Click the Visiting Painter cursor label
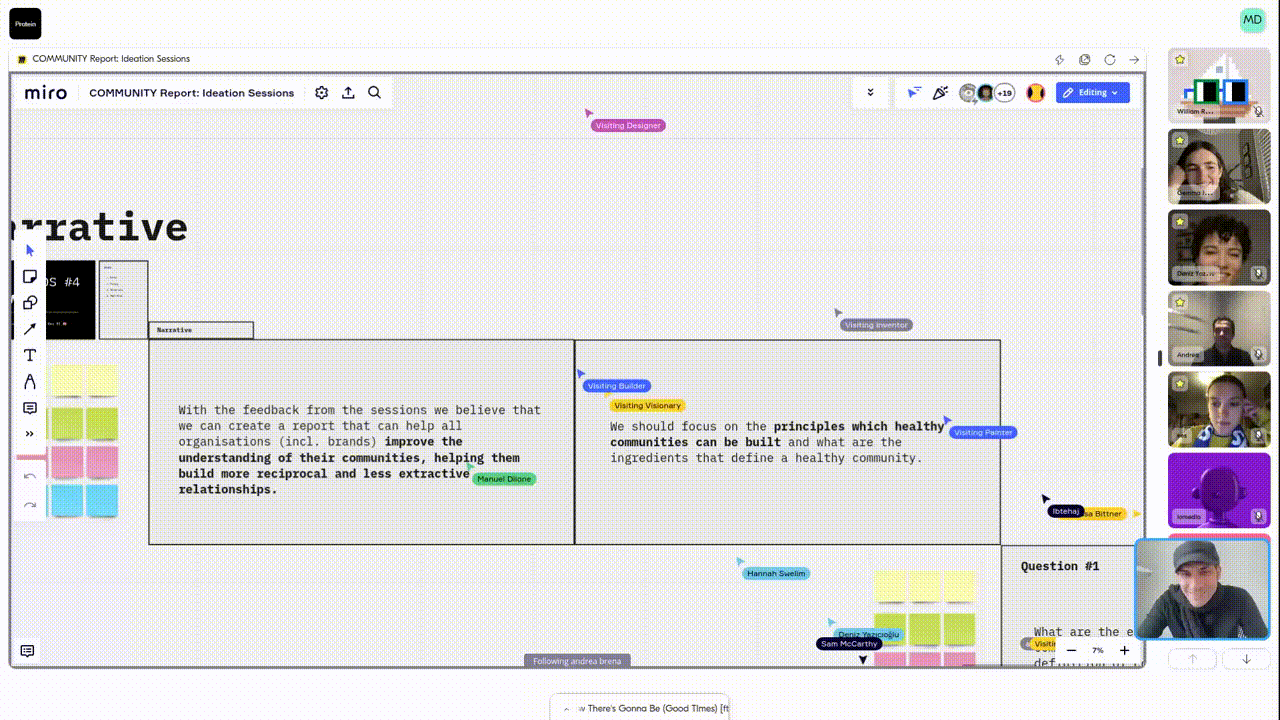The width and height of the screenshot is (1280, 720). 984,432
